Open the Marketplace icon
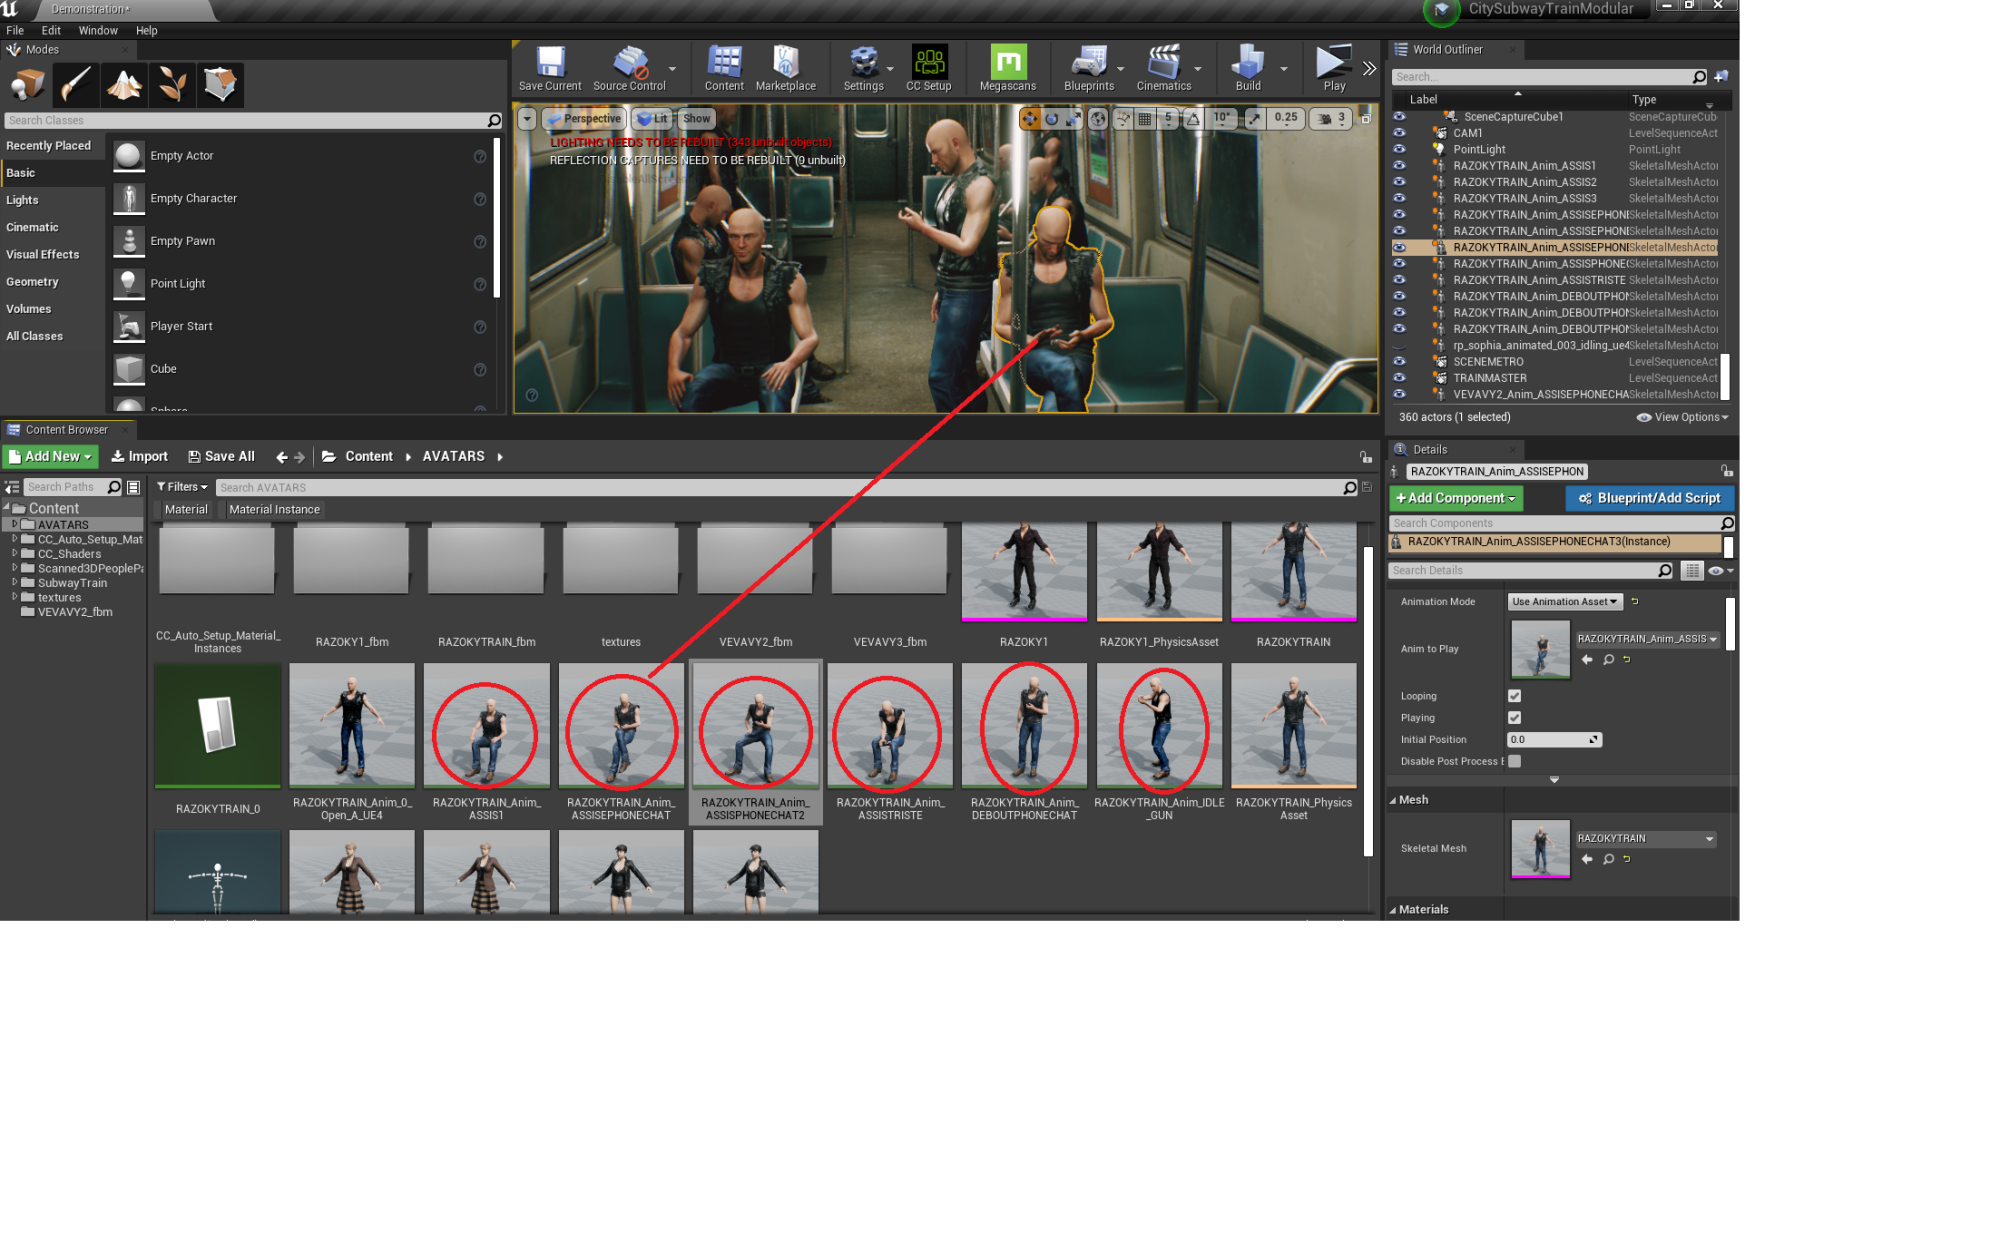 (x=786, y=68)
